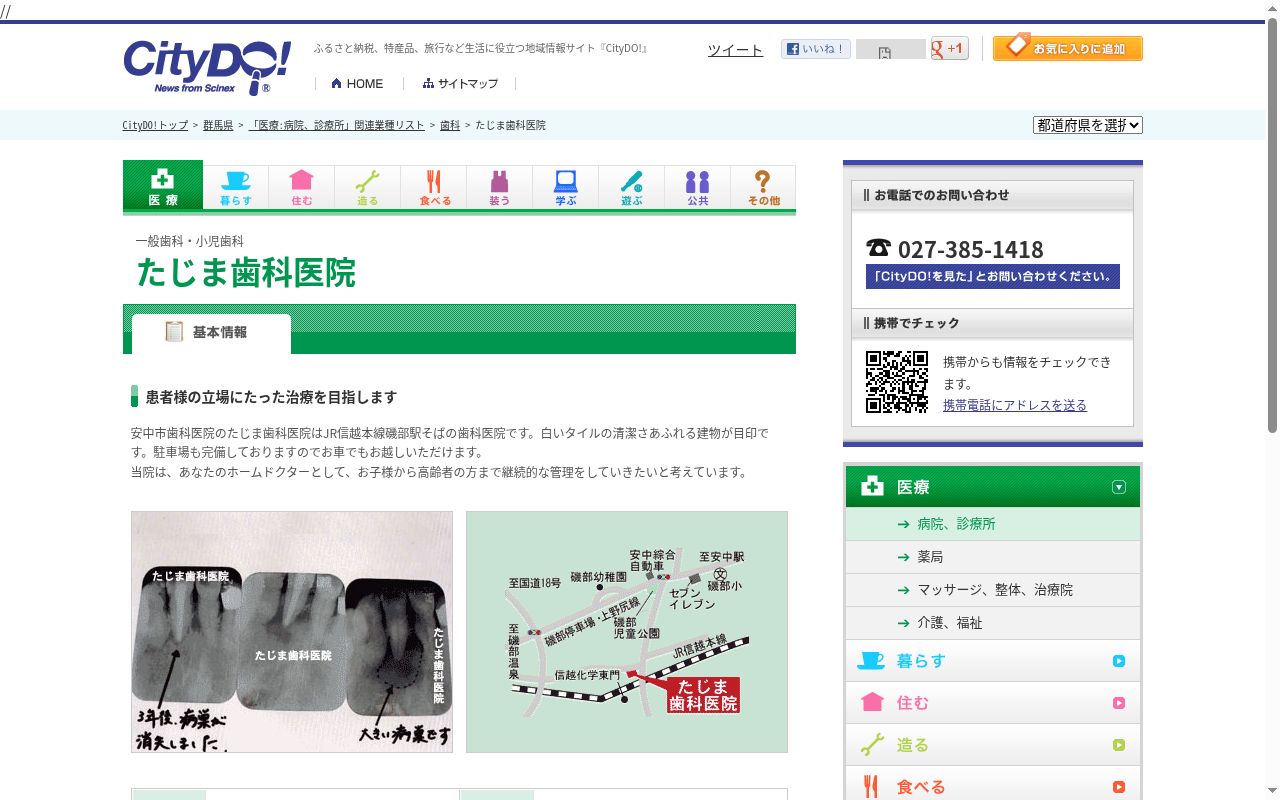The height and width of the screenshot is (800, 1280).
Task: Open サイトマップ in header
Action: [x=461, y=84]
